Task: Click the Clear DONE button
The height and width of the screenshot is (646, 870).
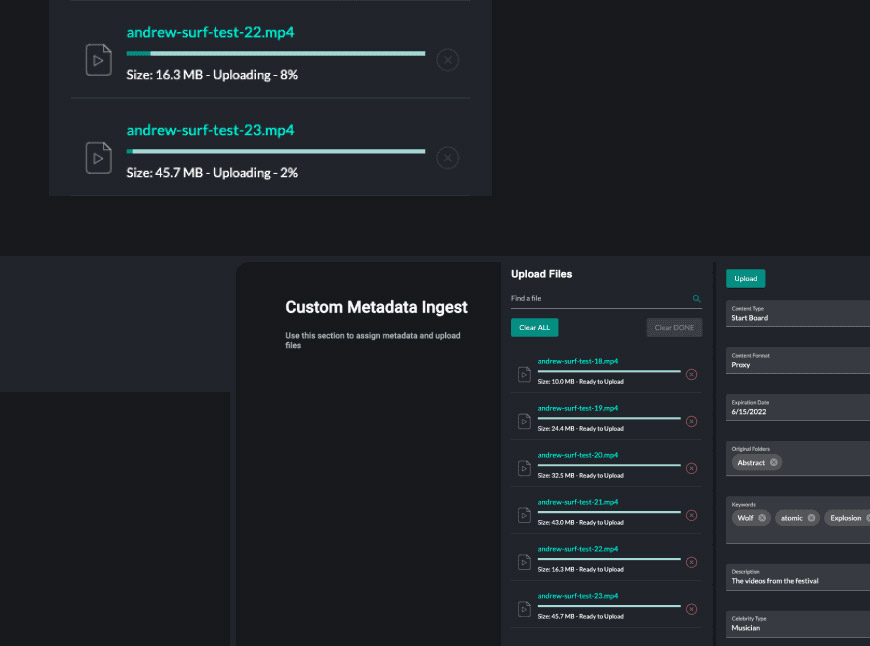Action: pyautogui.click(x=674, y=328)
